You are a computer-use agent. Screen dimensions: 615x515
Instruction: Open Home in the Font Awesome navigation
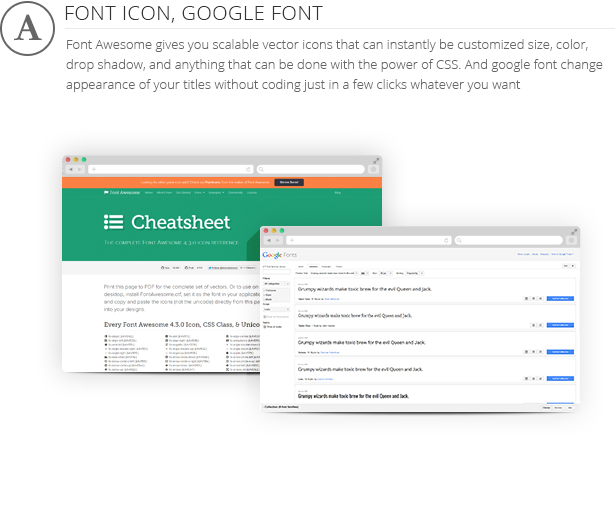(x=149, y=193)
